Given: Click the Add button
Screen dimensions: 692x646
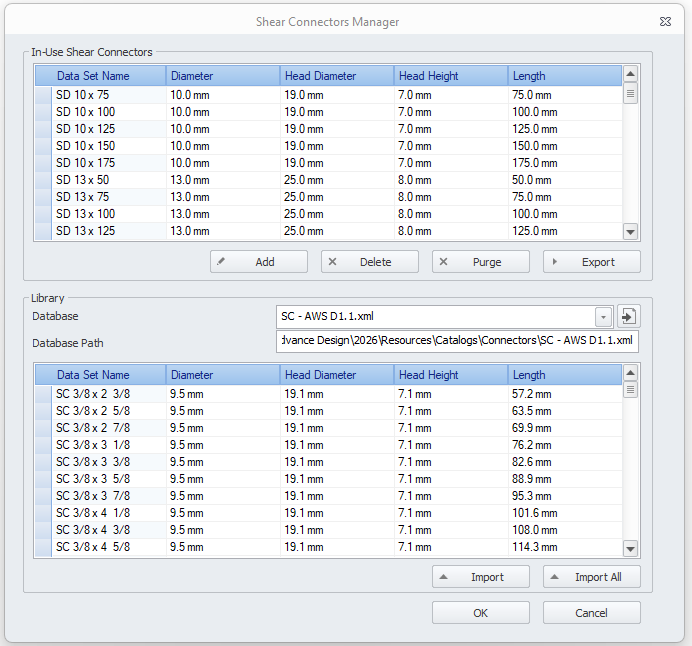Looking at the screenshot, I should tap(259, 262).
